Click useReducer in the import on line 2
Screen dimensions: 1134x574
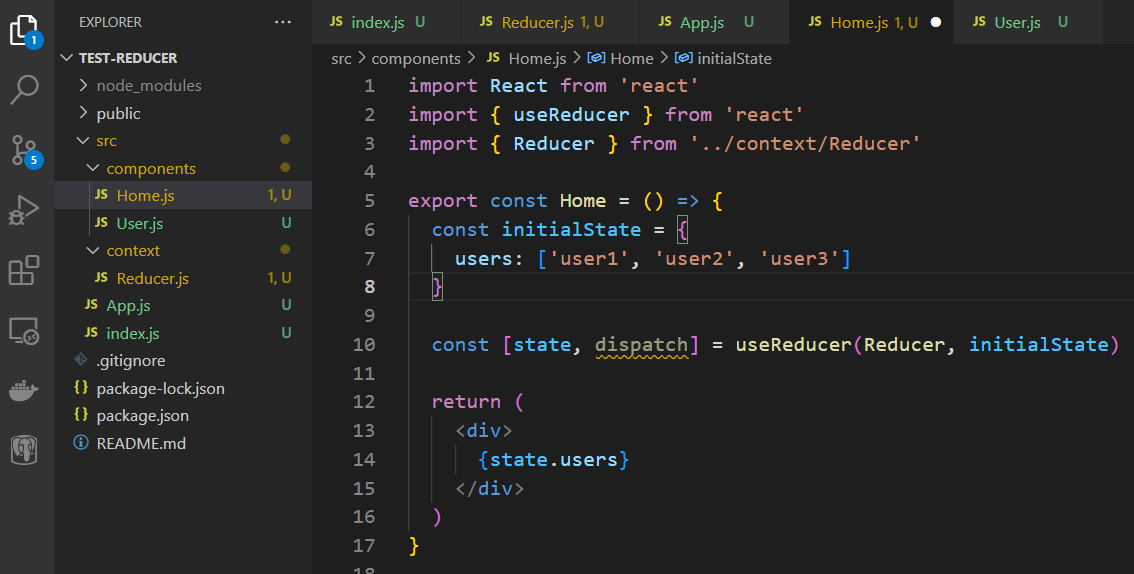[x=571, y=114]
